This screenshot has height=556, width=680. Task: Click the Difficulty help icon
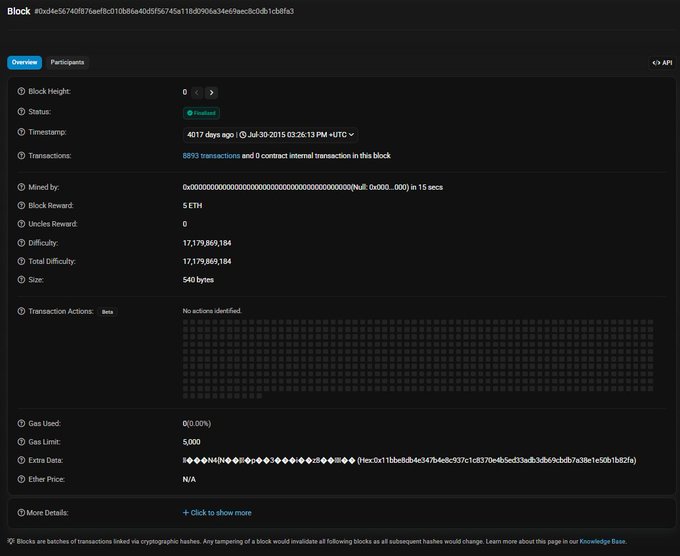(x=21, y=243)
